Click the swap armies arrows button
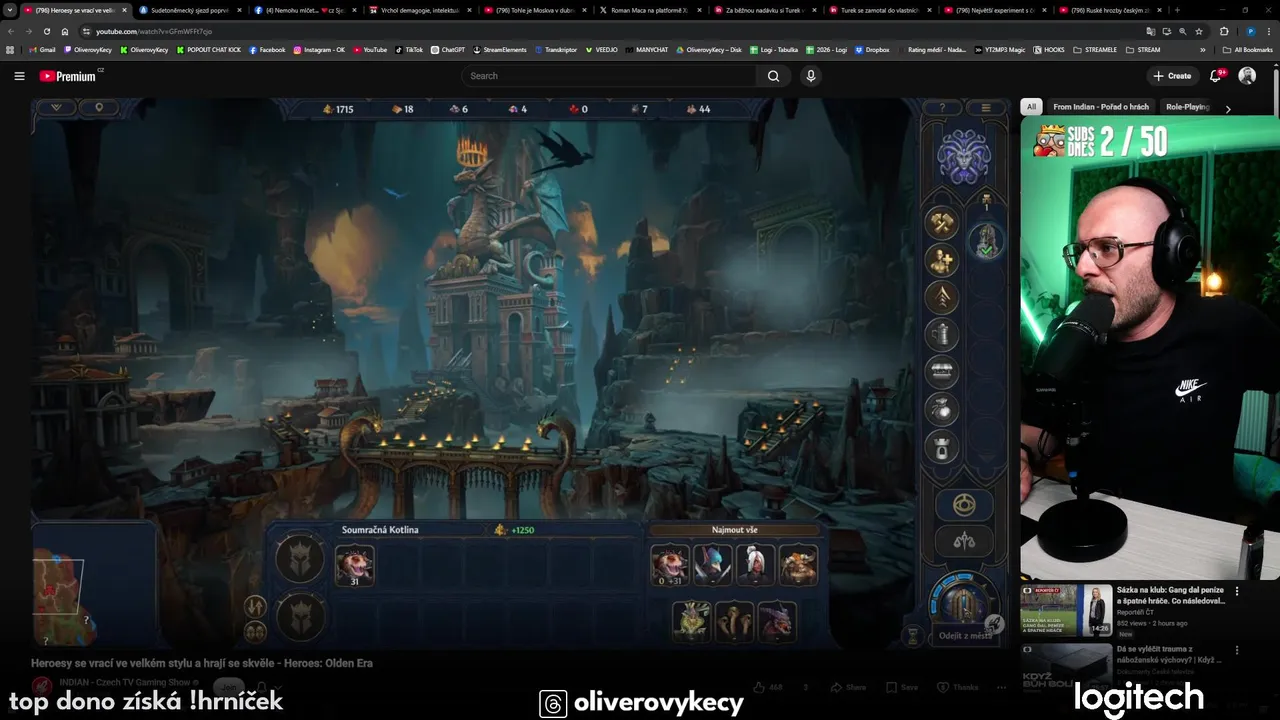The image size is (1280, 720). 255,606
